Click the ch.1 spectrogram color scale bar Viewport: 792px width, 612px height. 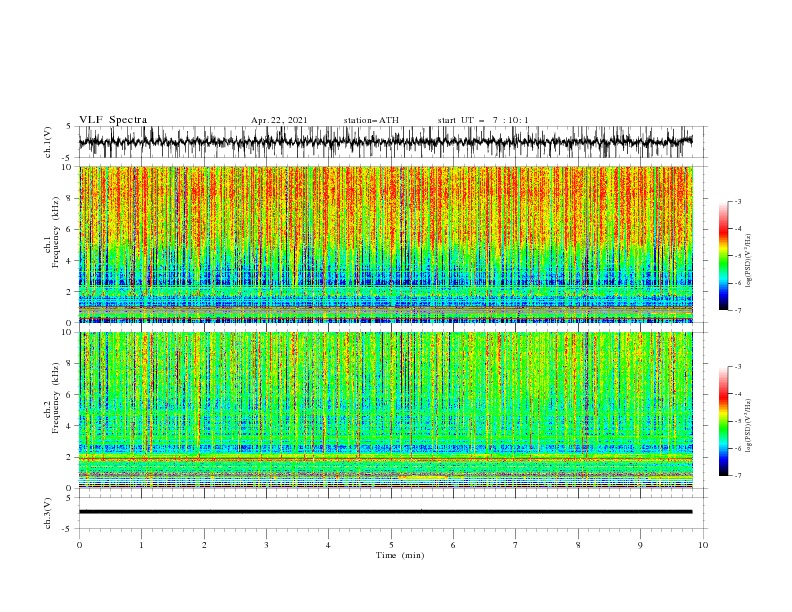724,256
